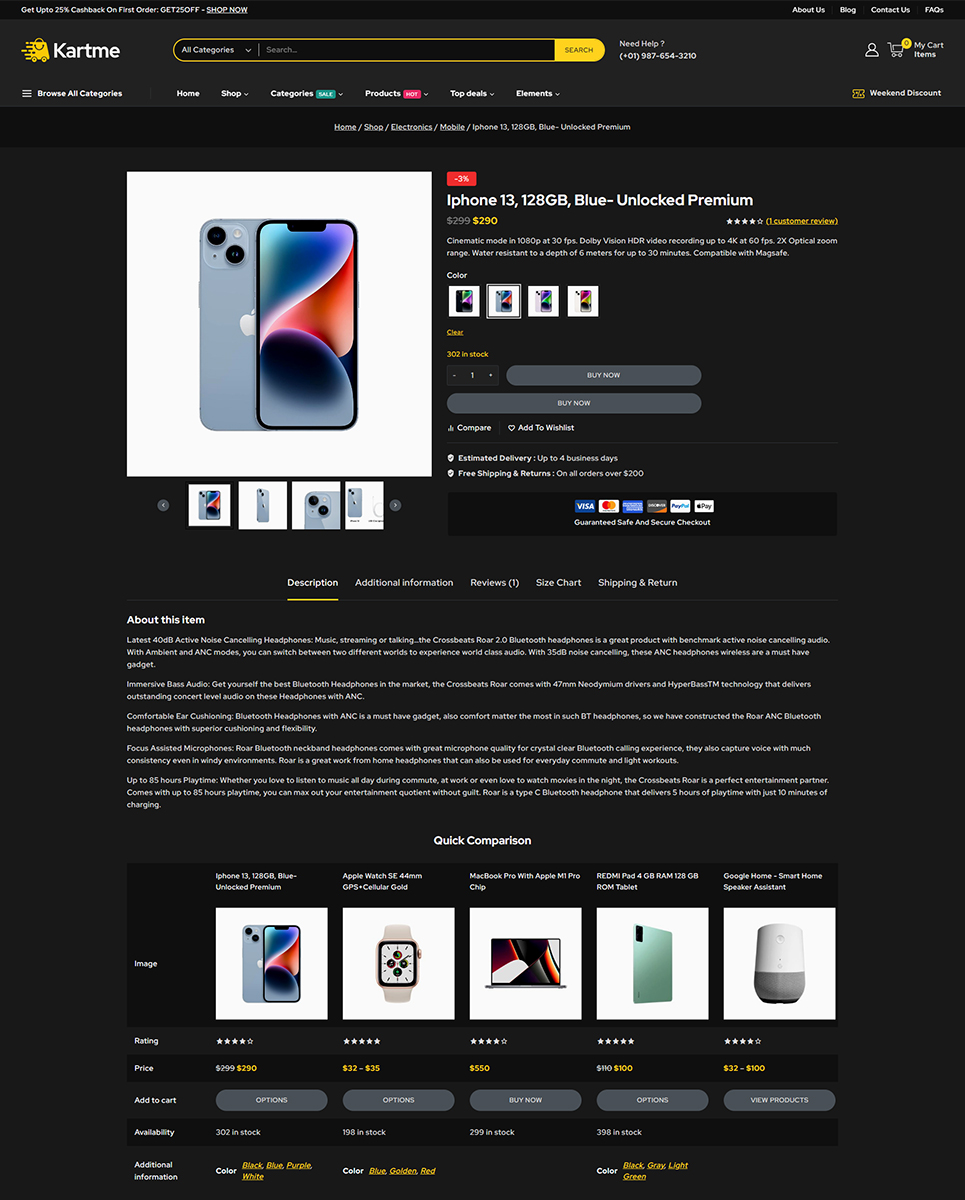Expand the Top deals menu dropdown

pos(472,94)
